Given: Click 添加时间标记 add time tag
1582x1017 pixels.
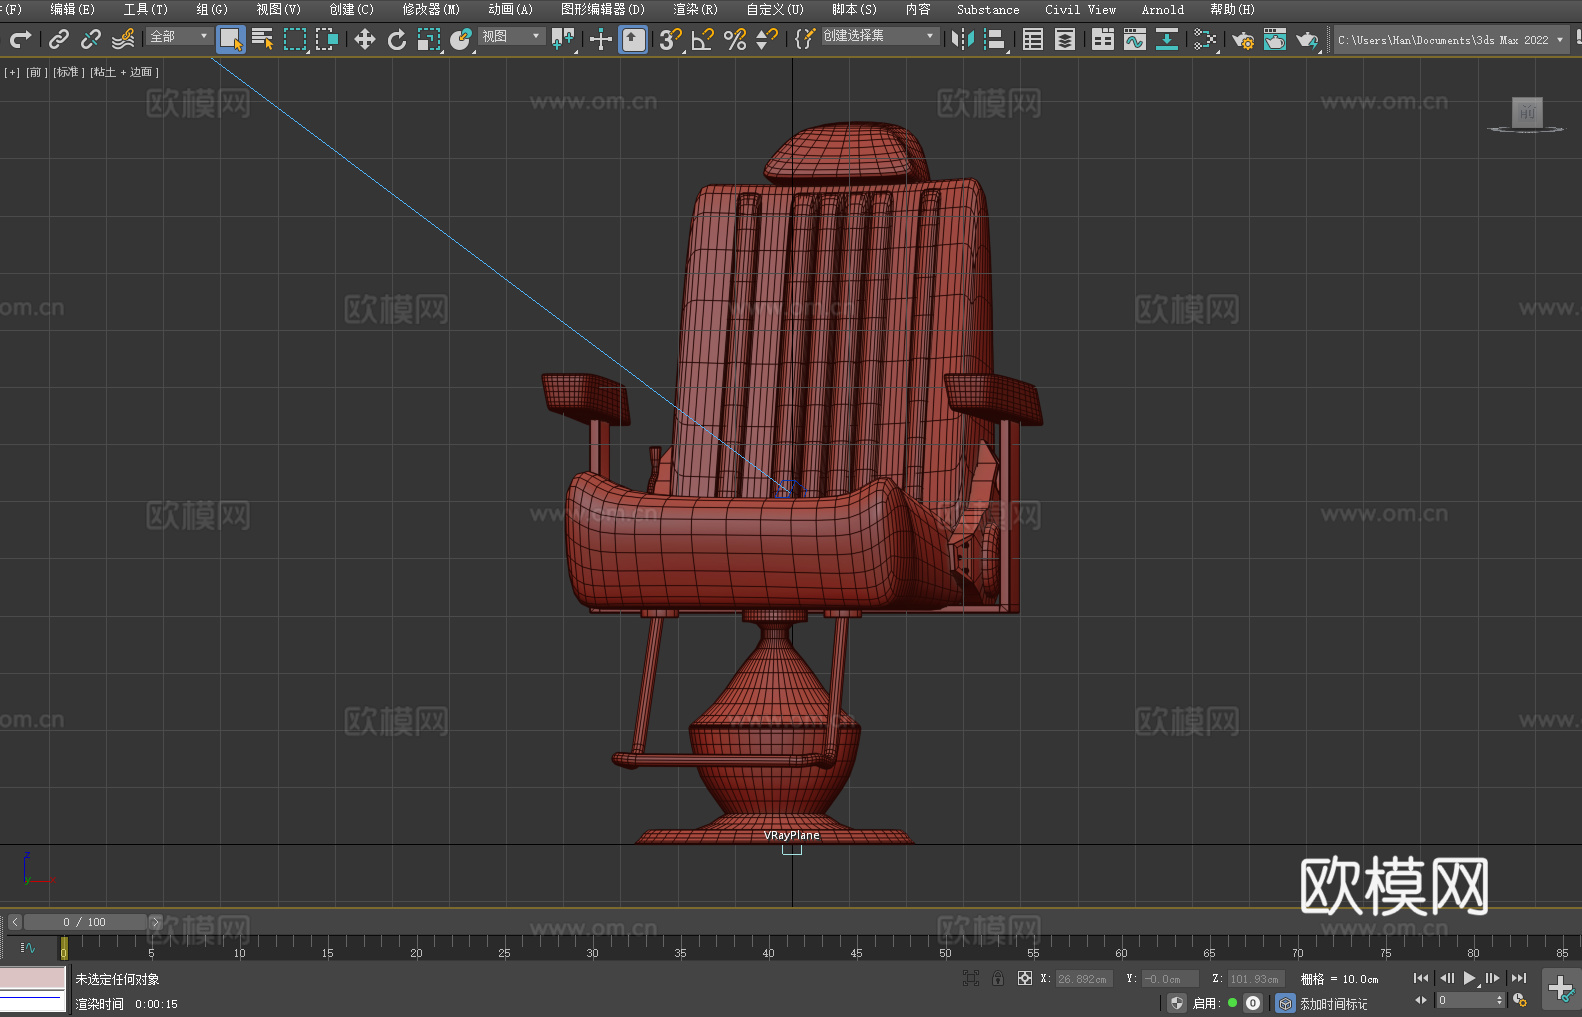Looking at the screenshot, I should pyautogui.click(x=1333, y=1003).
